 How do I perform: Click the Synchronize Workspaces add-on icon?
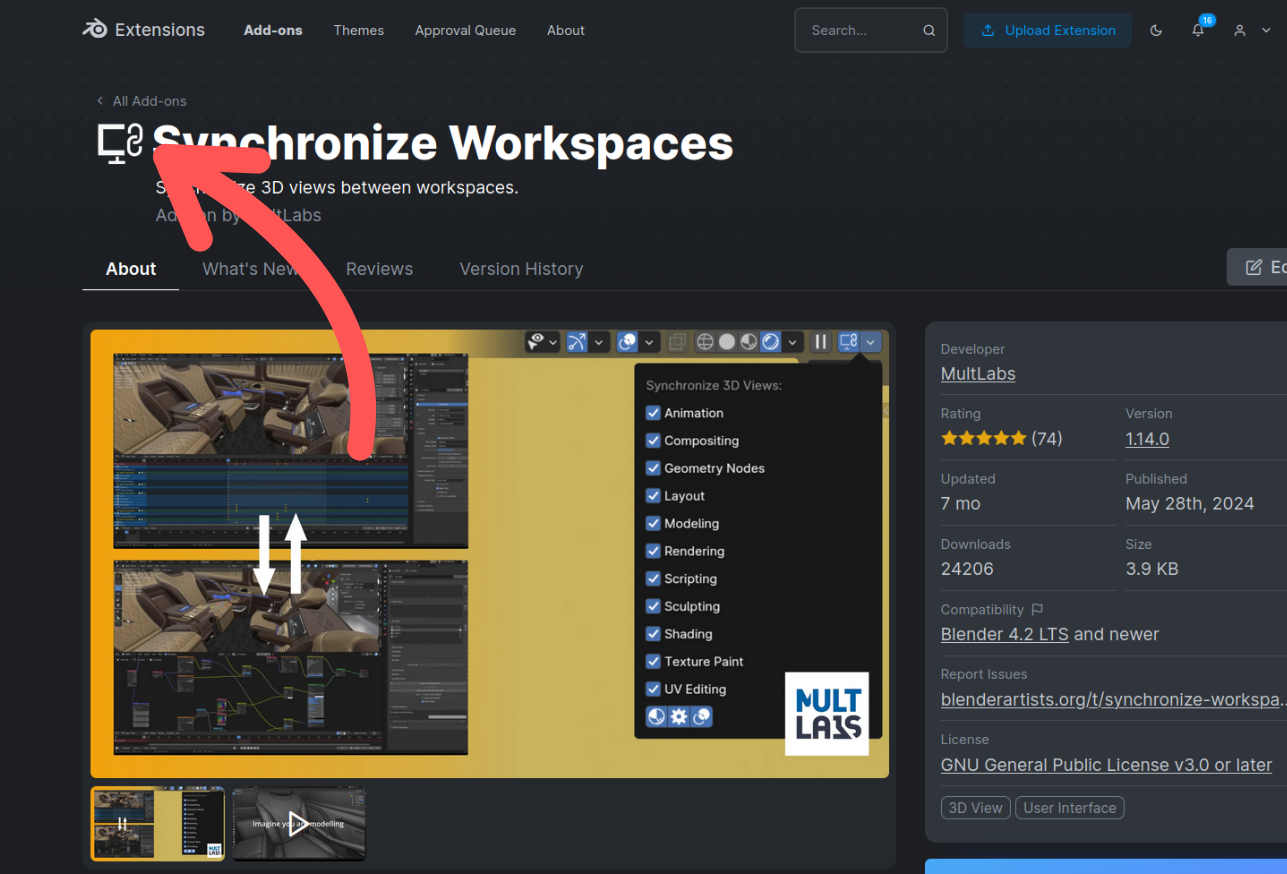click(x=121, y=143)
